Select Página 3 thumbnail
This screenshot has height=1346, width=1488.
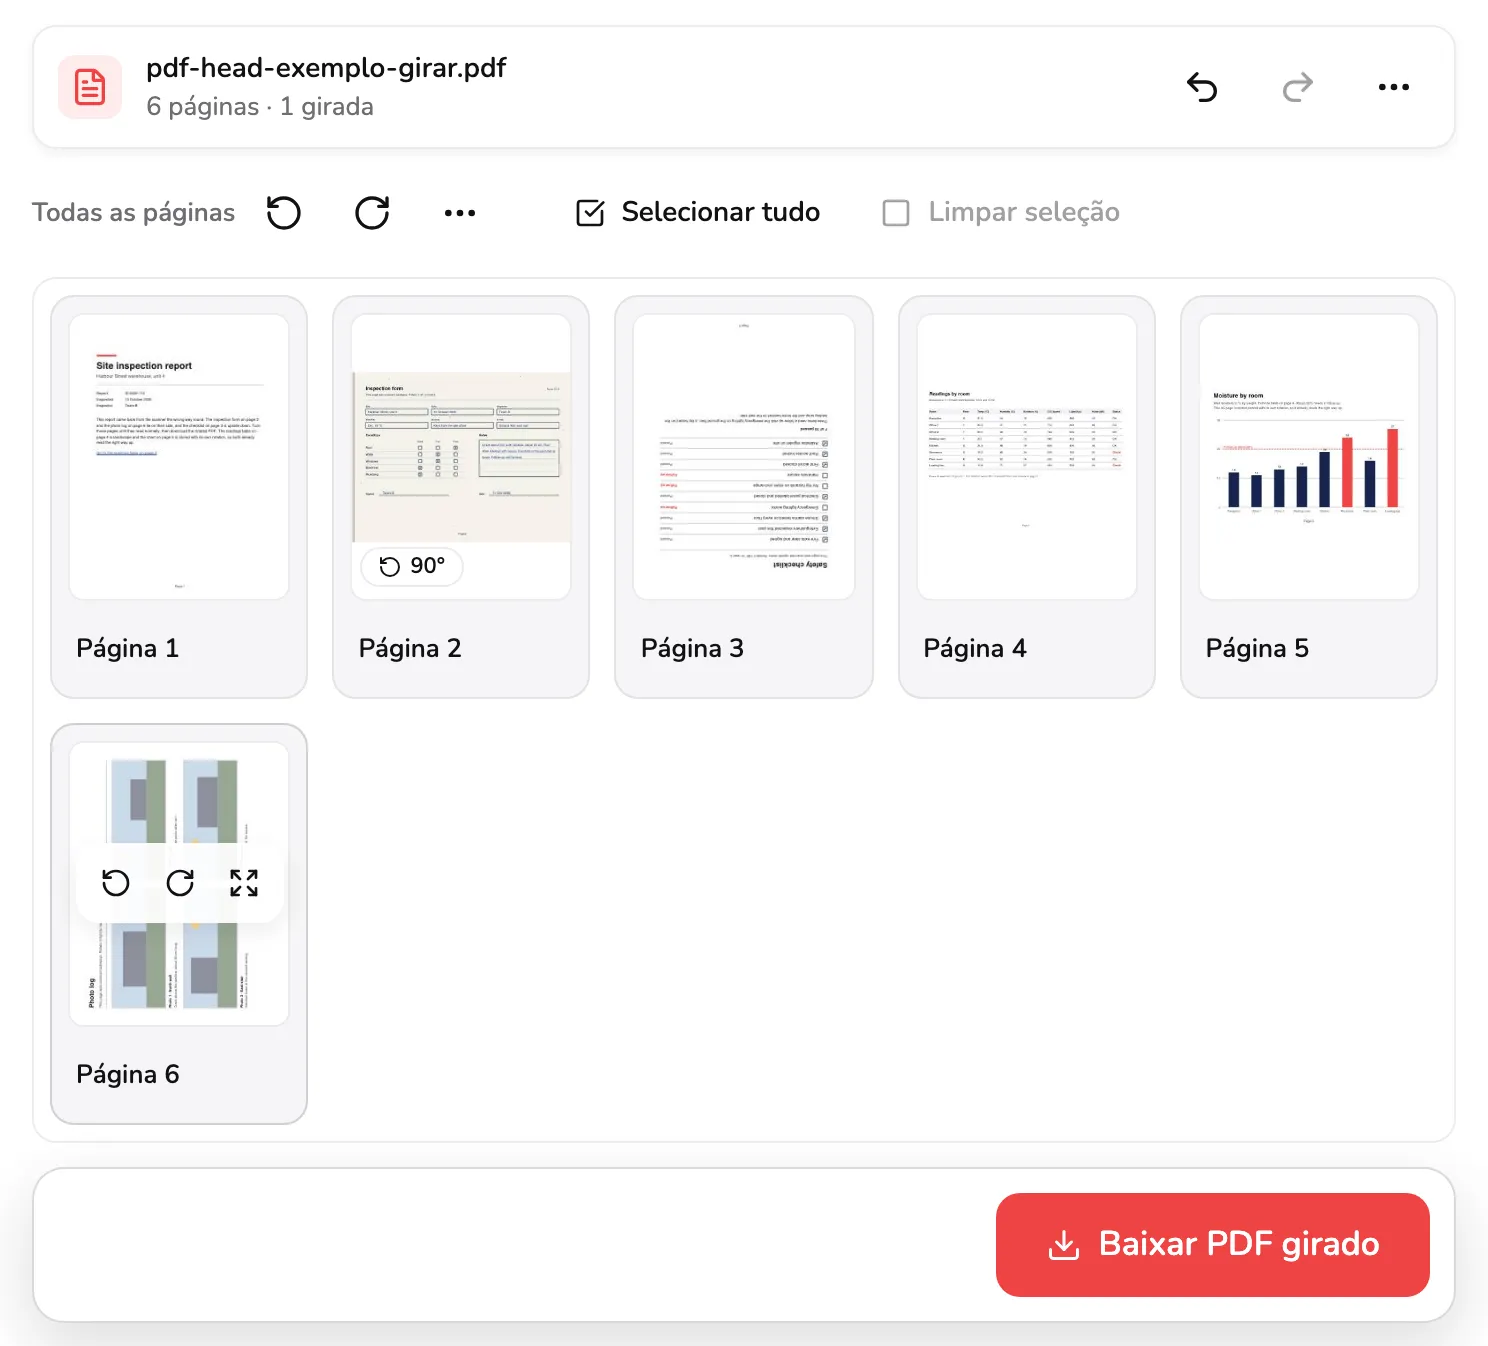[744, 457]
